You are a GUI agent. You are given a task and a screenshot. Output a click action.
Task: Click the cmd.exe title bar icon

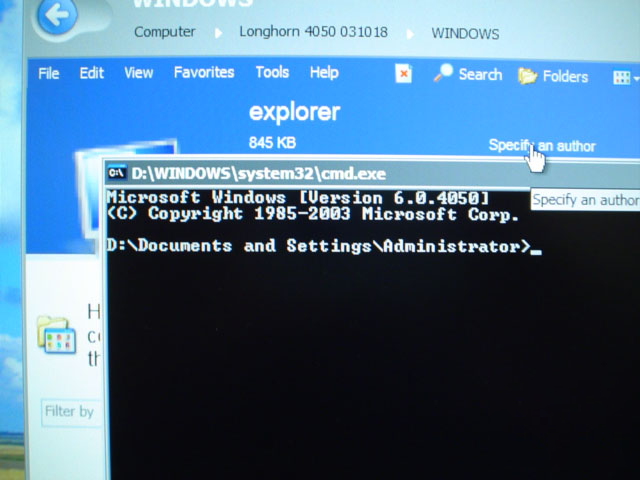tap(117, 173)
